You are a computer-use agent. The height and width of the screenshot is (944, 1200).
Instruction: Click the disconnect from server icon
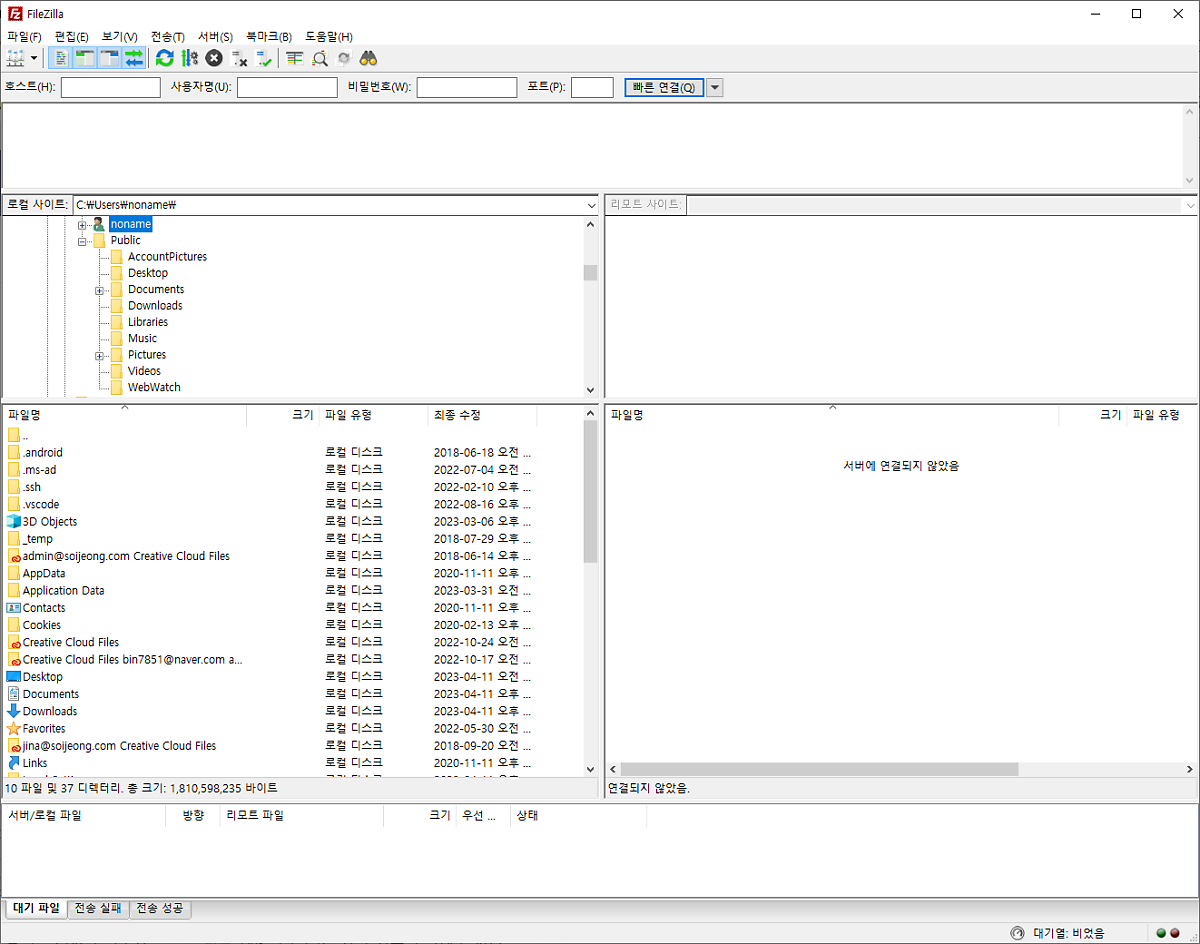click(x=239, y=58)
